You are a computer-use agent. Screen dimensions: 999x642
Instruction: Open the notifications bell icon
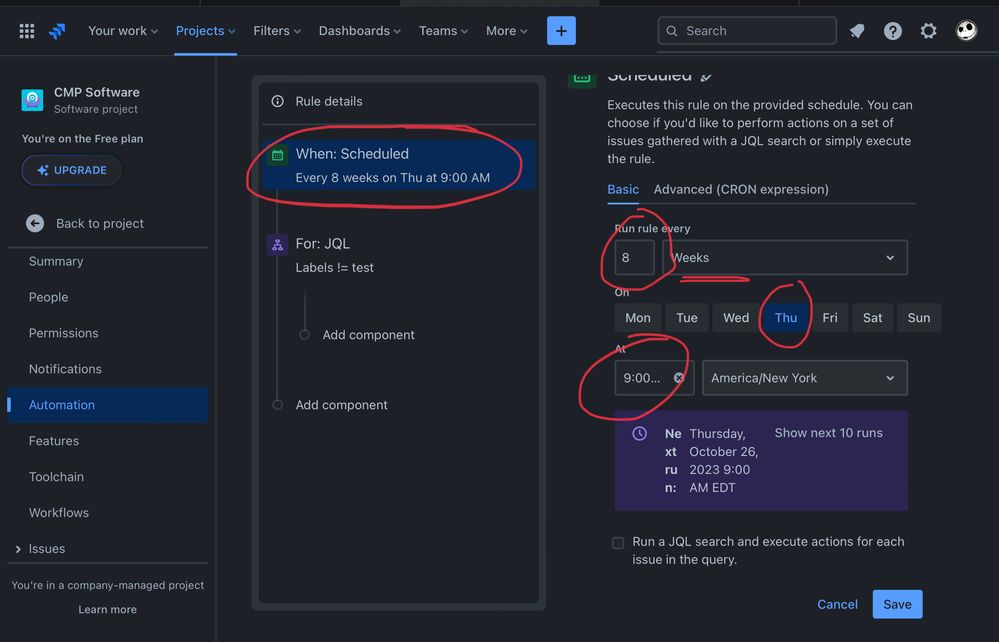tap(857, 31)
